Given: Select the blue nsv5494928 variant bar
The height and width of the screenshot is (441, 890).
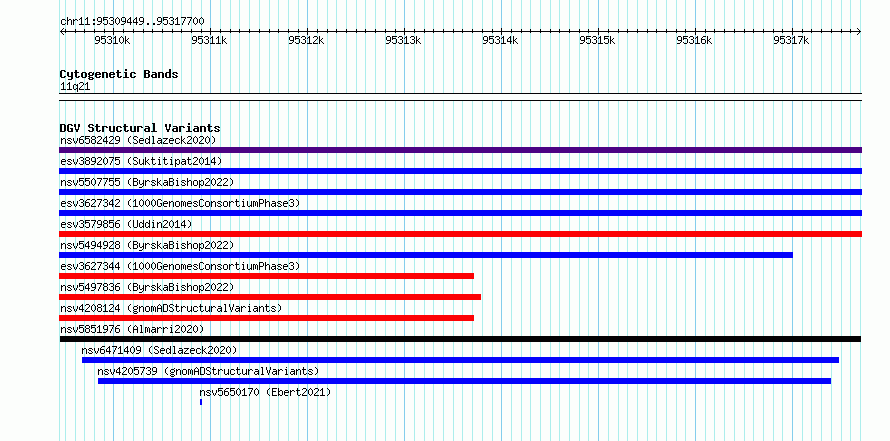Looking at the screenshot, I should tap(426, 255).
